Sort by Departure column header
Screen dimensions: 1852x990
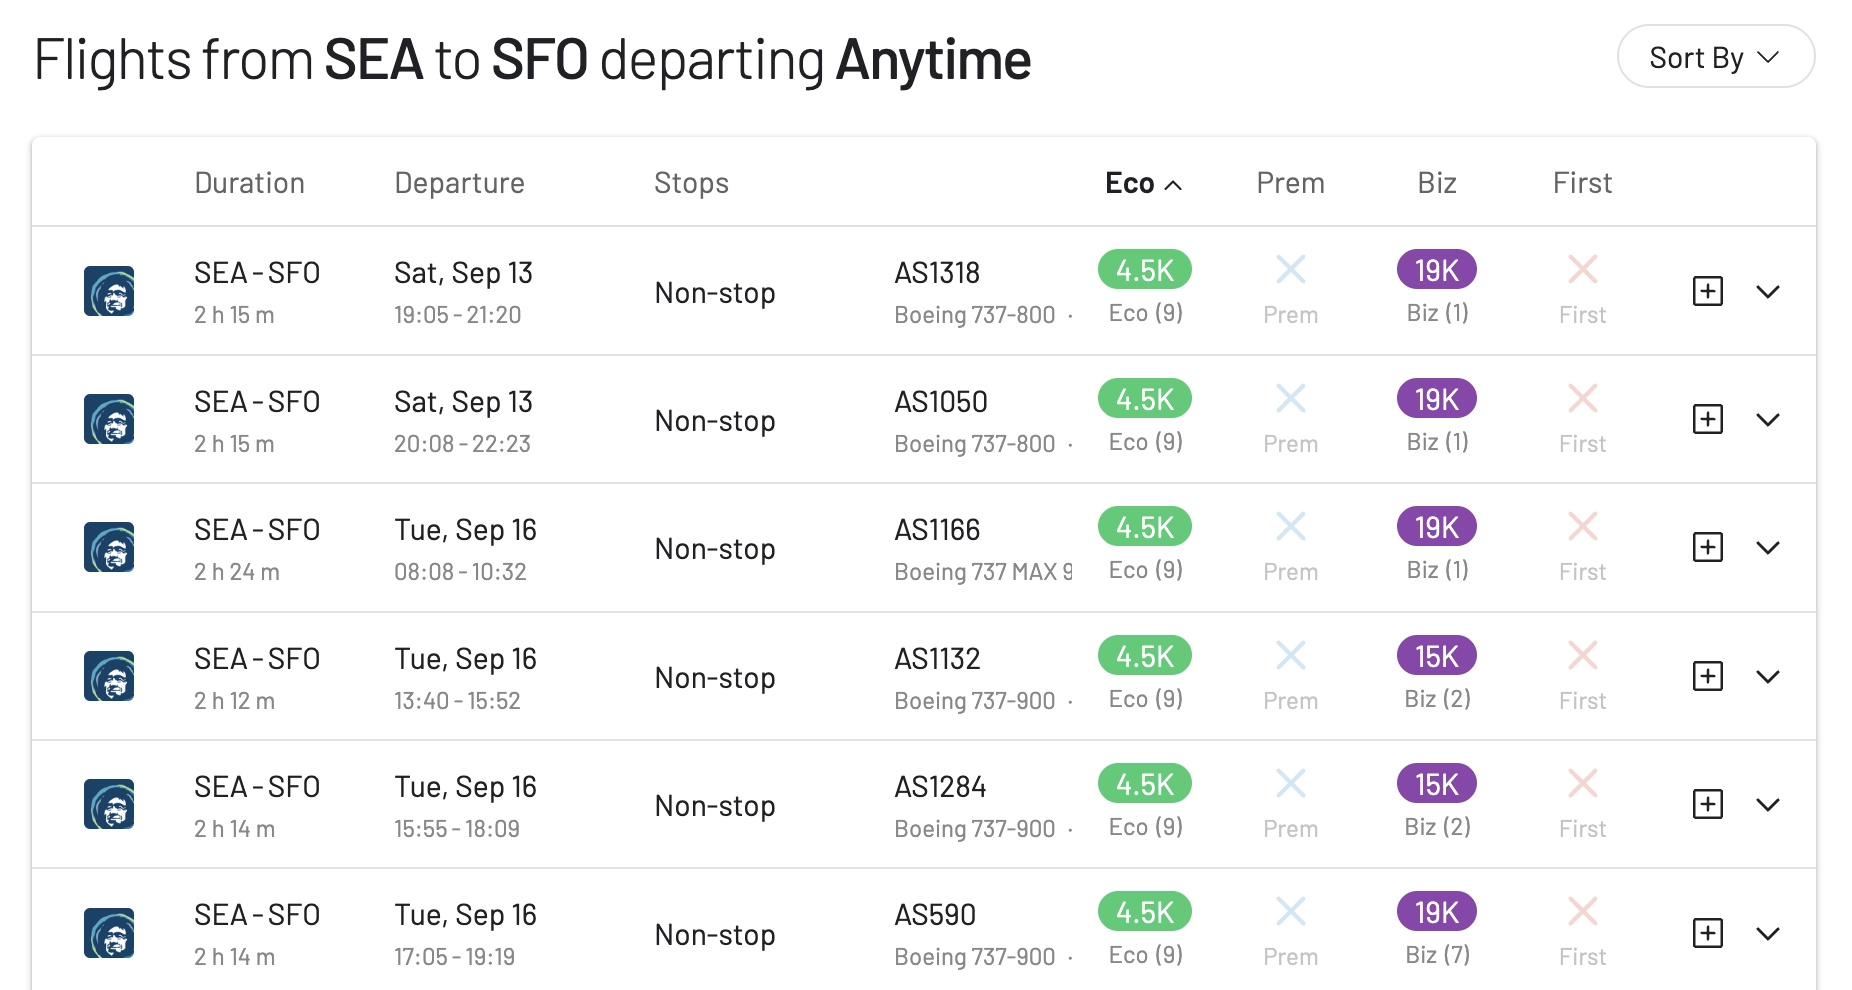click(459, 183)
